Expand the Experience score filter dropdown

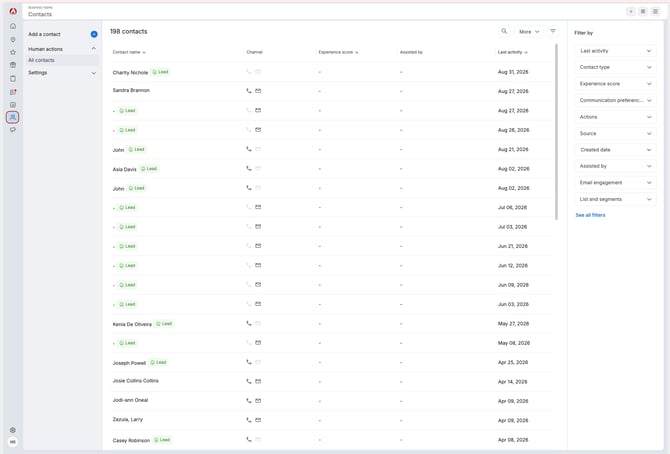(x=615, y=84)
